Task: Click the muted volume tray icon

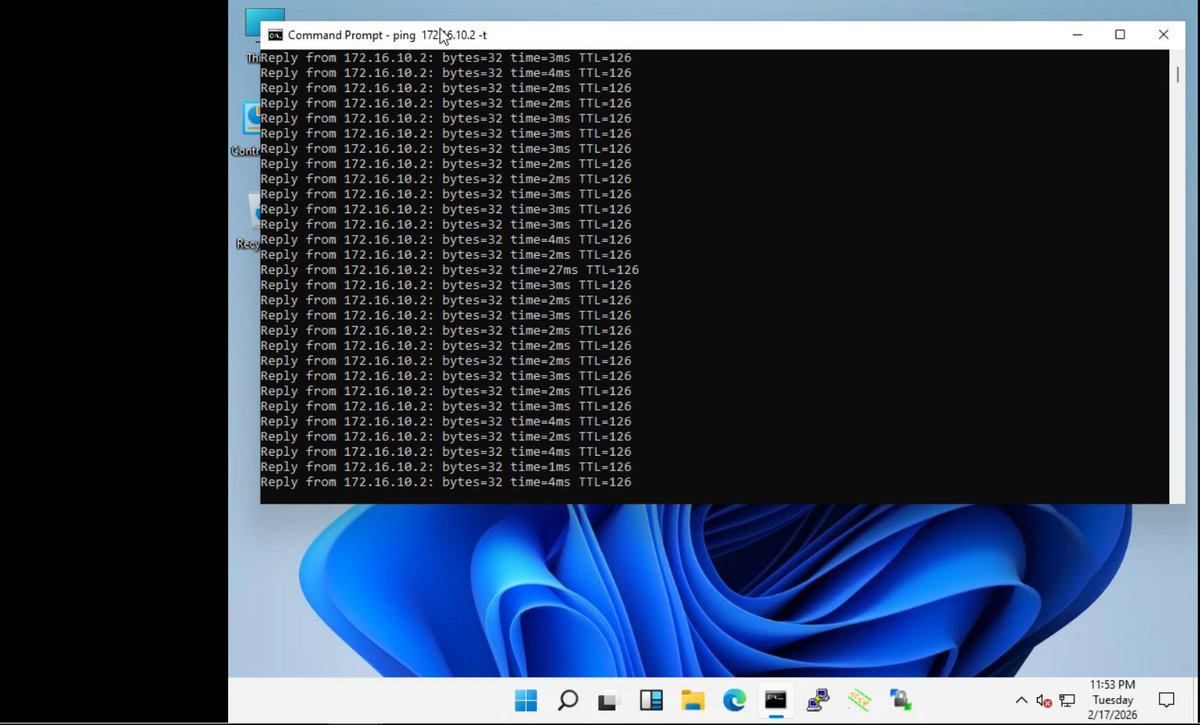Action: (x=1044, y=701)
